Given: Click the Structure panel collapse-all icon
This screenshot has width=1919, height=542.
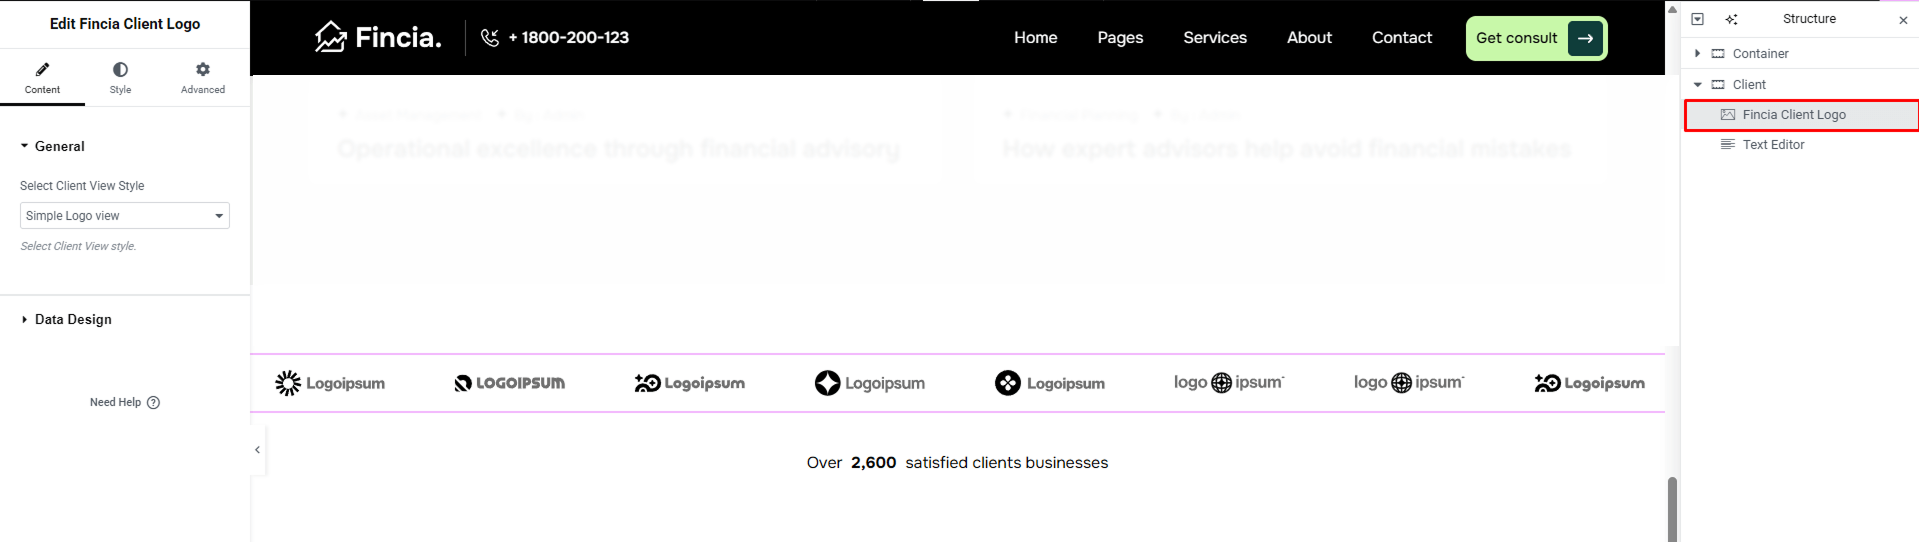Looking at the screenshot, I should click(1697, 19).
